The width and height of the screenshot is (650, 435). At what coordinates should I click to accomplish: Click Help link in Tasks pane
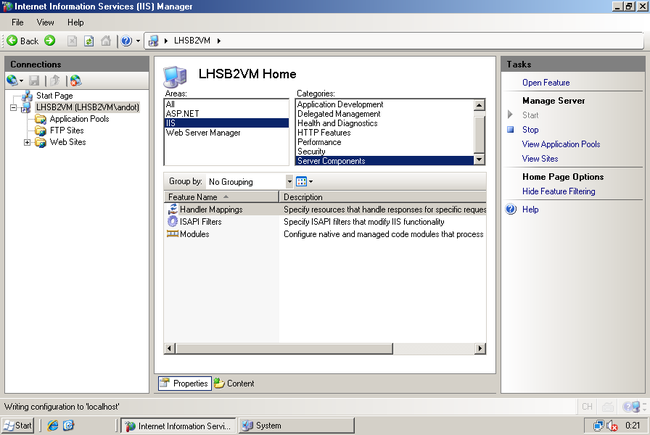pos(530,210)
